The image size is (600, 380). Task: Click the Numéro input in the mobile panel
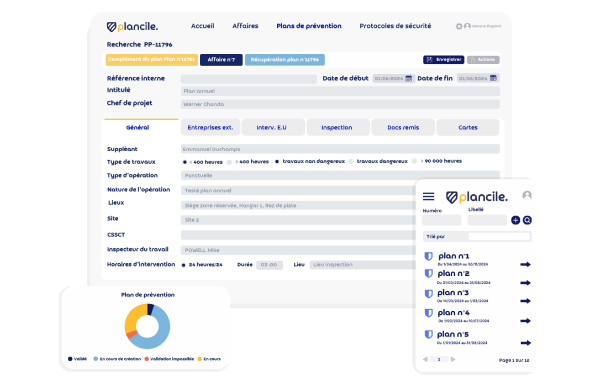pyautogui.click(x=442, y=220)
